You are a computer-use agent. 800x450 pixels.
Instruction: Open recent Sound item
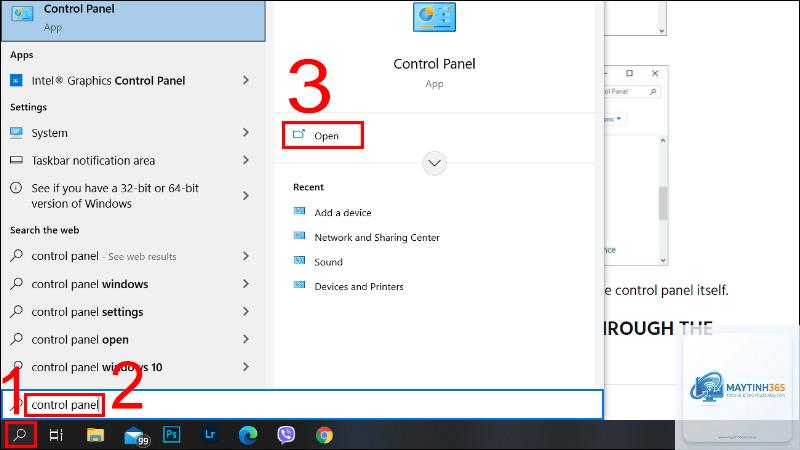(x=318, y=262)
